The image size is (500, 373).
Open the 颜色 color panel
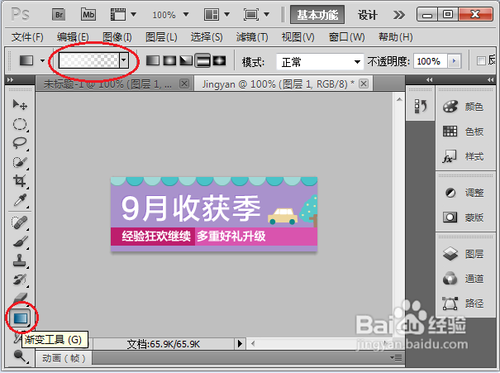pyautogui.click(x=463, y=107)
